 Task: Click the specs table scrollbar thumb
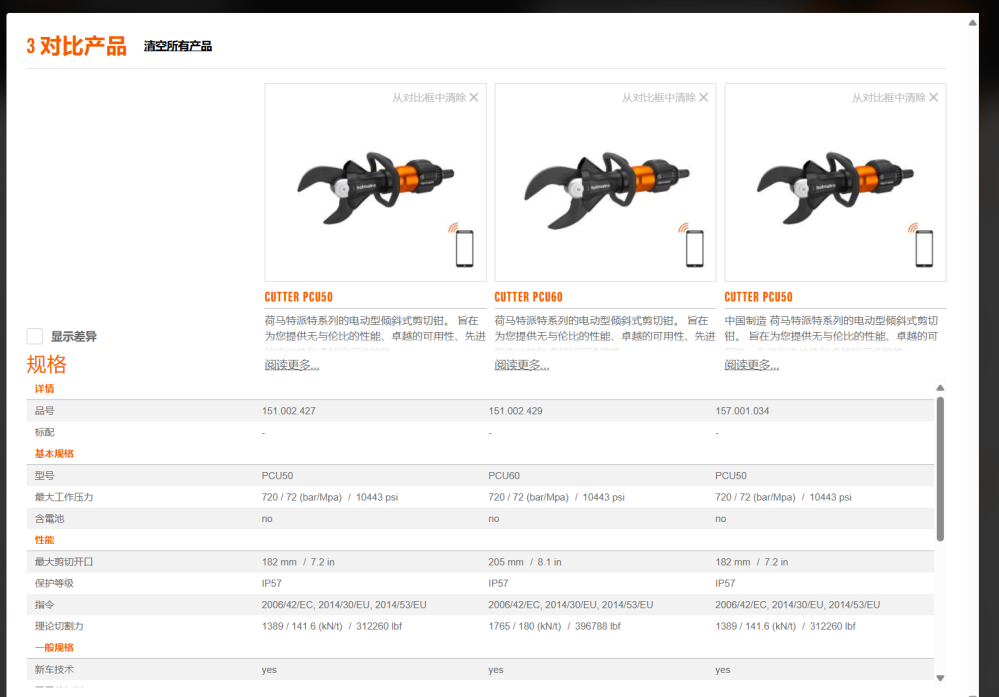(x=940, y=469)
